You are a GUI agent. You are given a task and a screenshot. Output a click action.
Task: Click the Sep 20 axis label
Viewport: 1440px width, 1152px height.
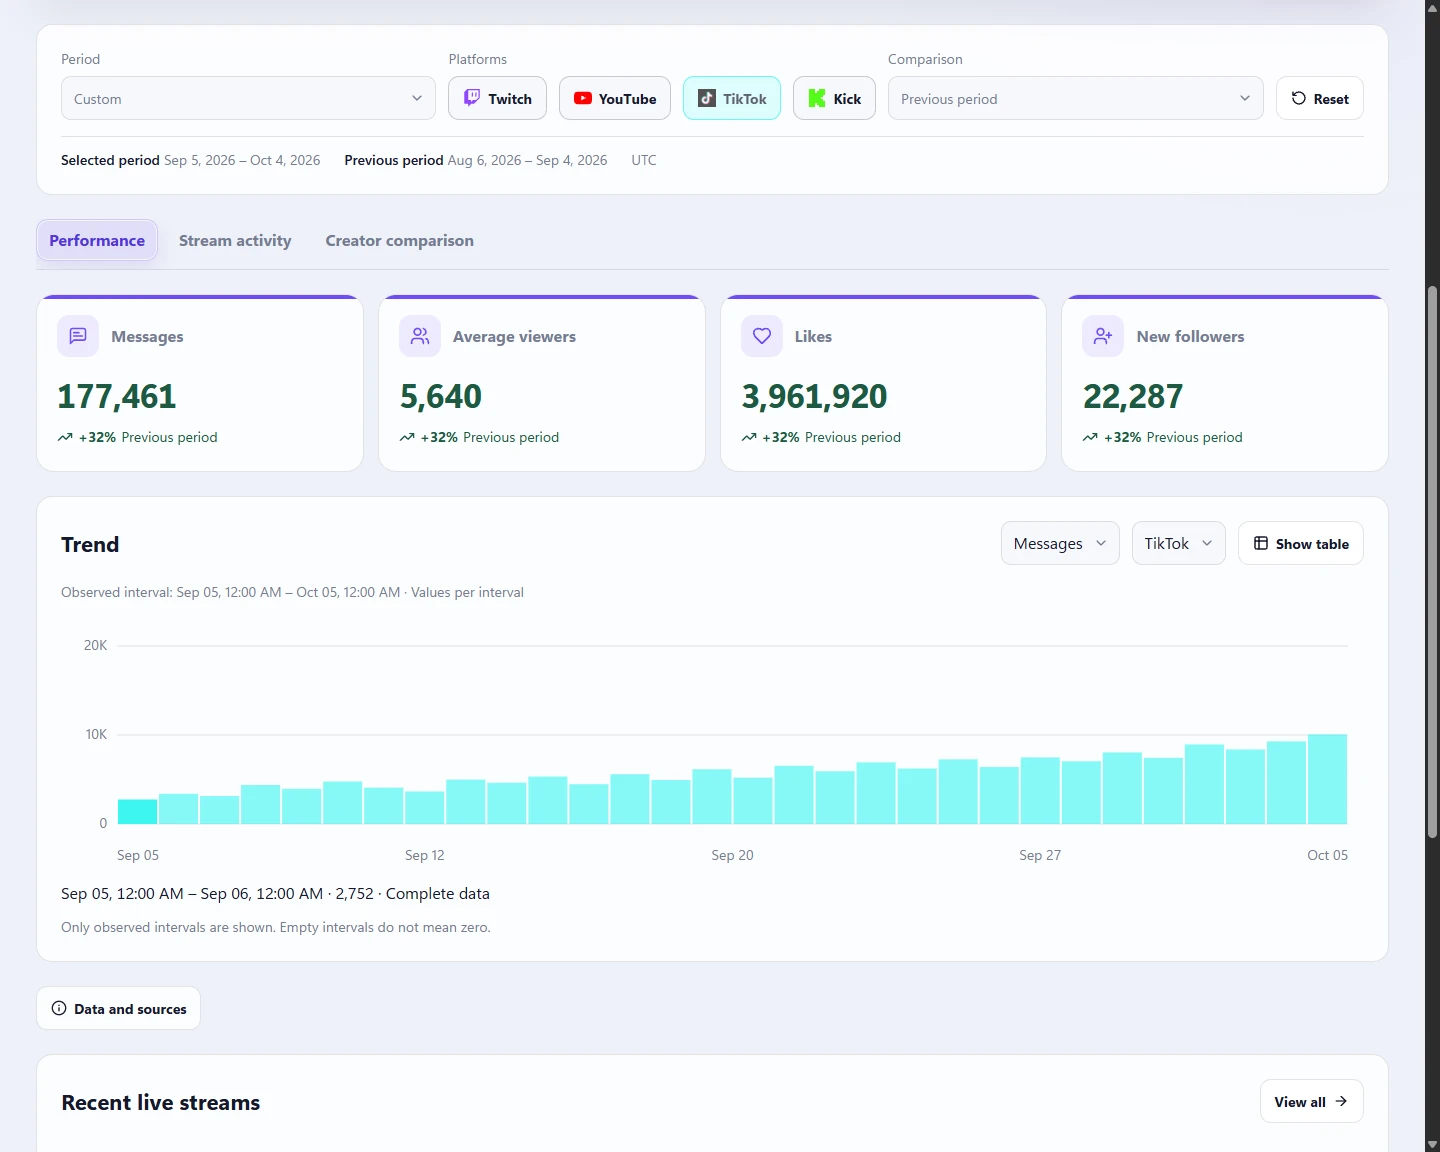pyautogui.click(x=732, y=855)
